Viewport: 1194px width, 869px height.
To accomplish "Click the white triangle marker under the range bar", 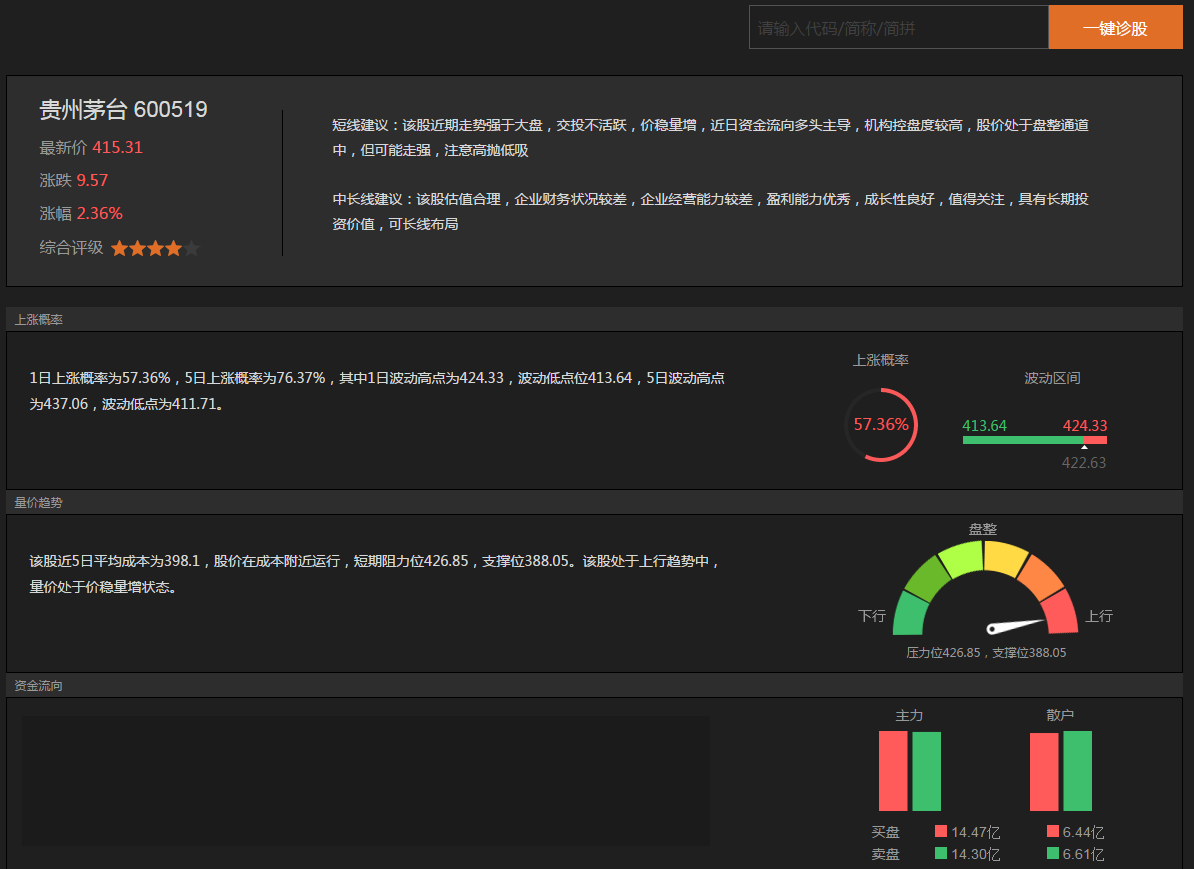I will (x=1084, y=447).
